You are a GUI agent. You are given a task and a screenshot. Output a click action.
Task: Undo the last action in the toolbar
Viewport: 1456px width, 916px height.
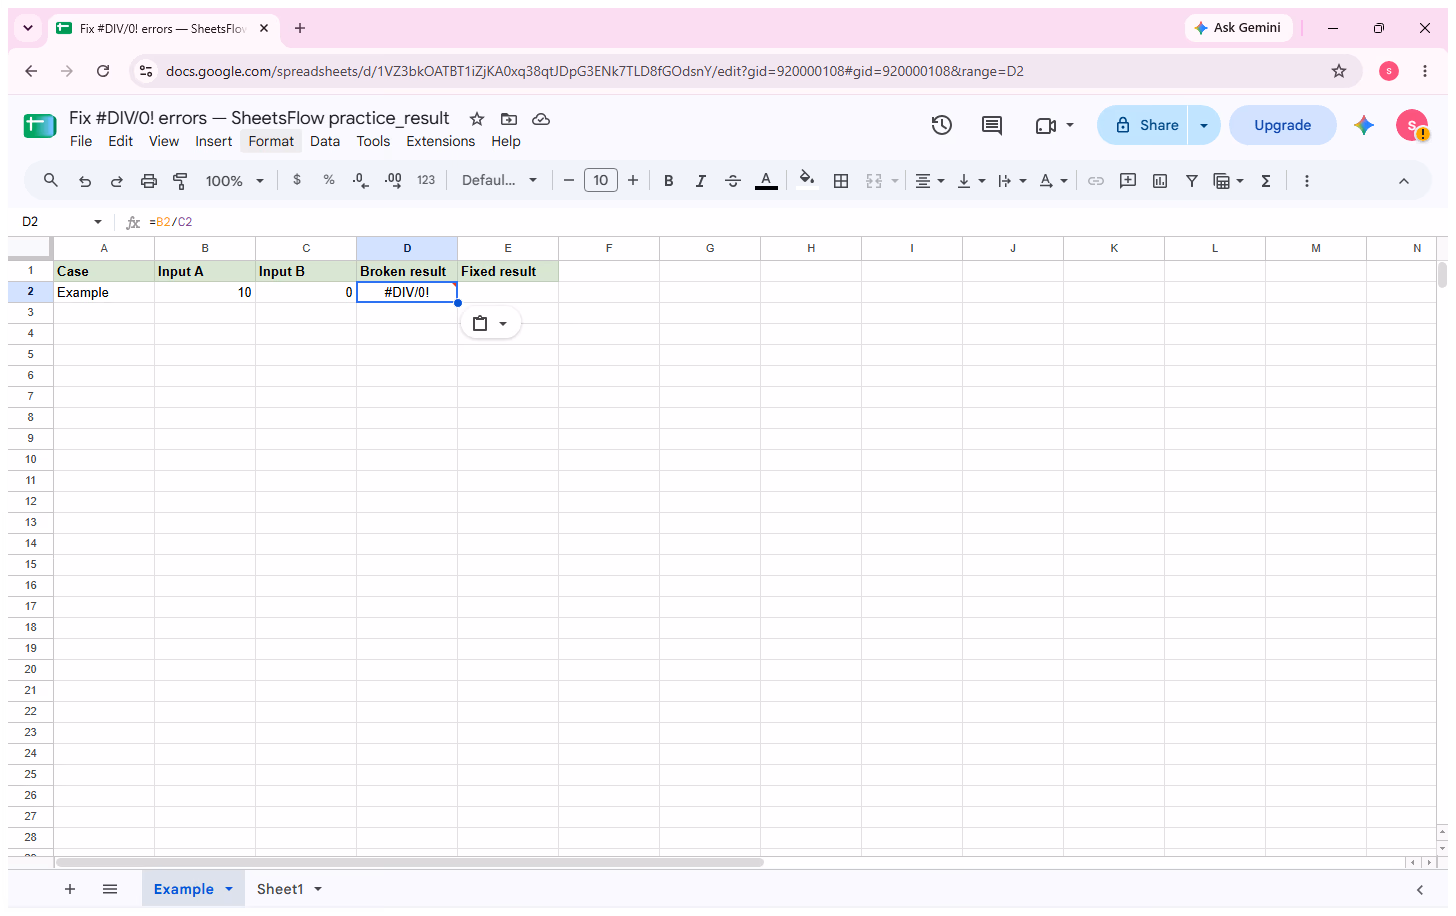(85, 181)
